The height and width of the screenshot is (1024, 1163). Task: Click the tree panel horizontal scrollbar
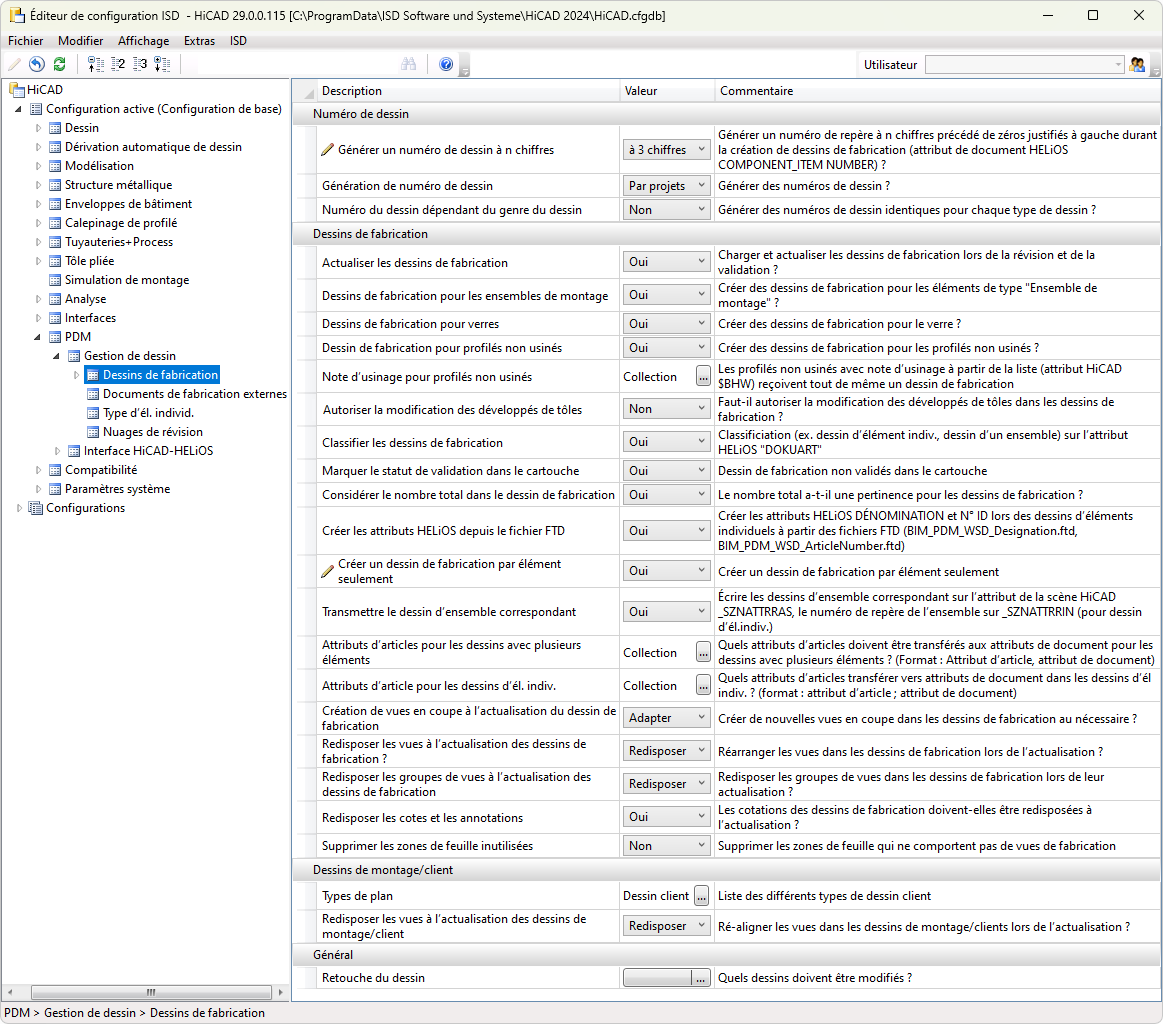coord(150,992)
